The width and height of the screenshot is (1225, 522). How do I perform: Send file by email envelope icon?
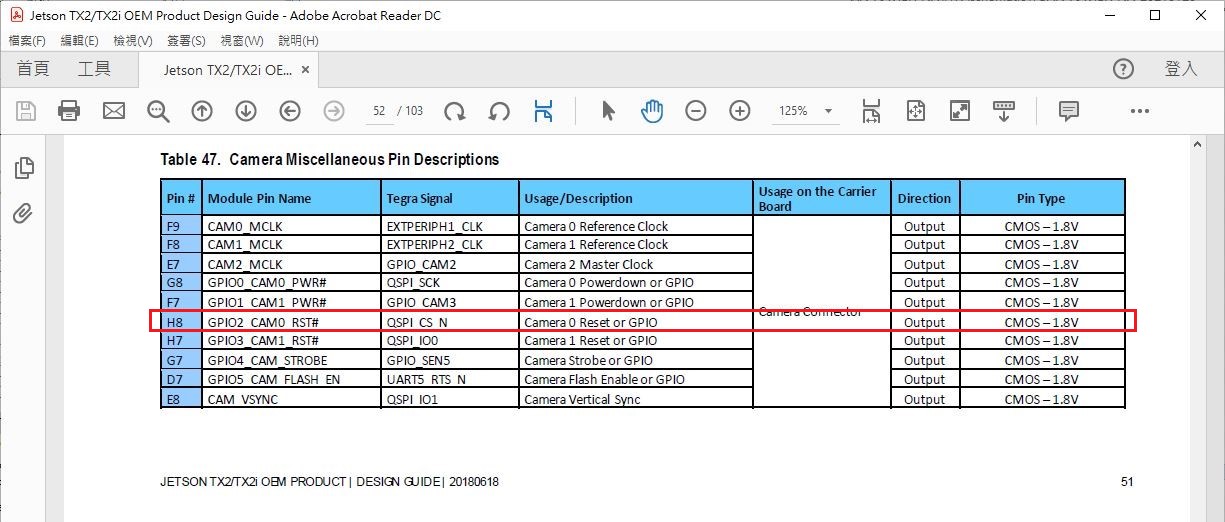[114, 111]
